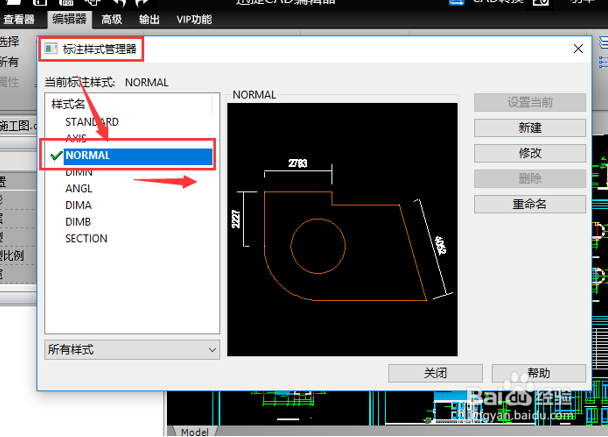
Task: Select the SECTION style
Action: pyautogui.click(x=86, y=238)
